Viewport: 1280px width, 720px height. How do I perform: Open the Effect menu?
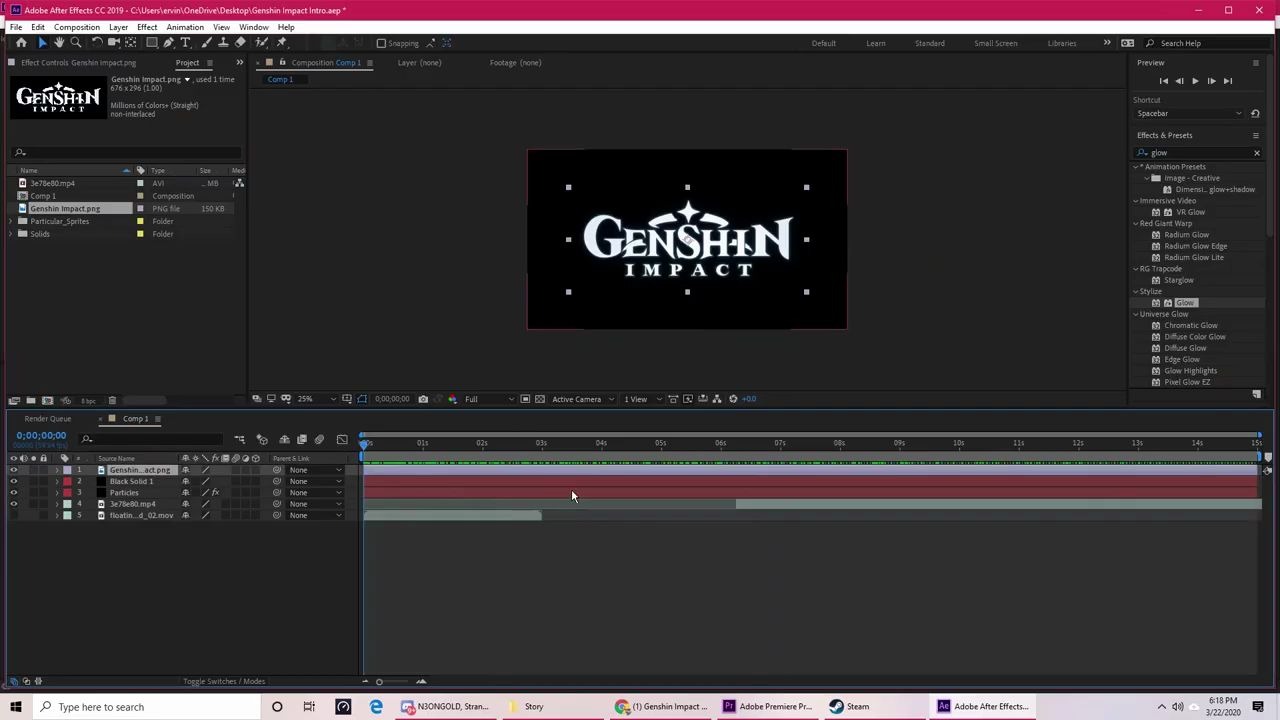pyautogui.click(x=147, y=27)
